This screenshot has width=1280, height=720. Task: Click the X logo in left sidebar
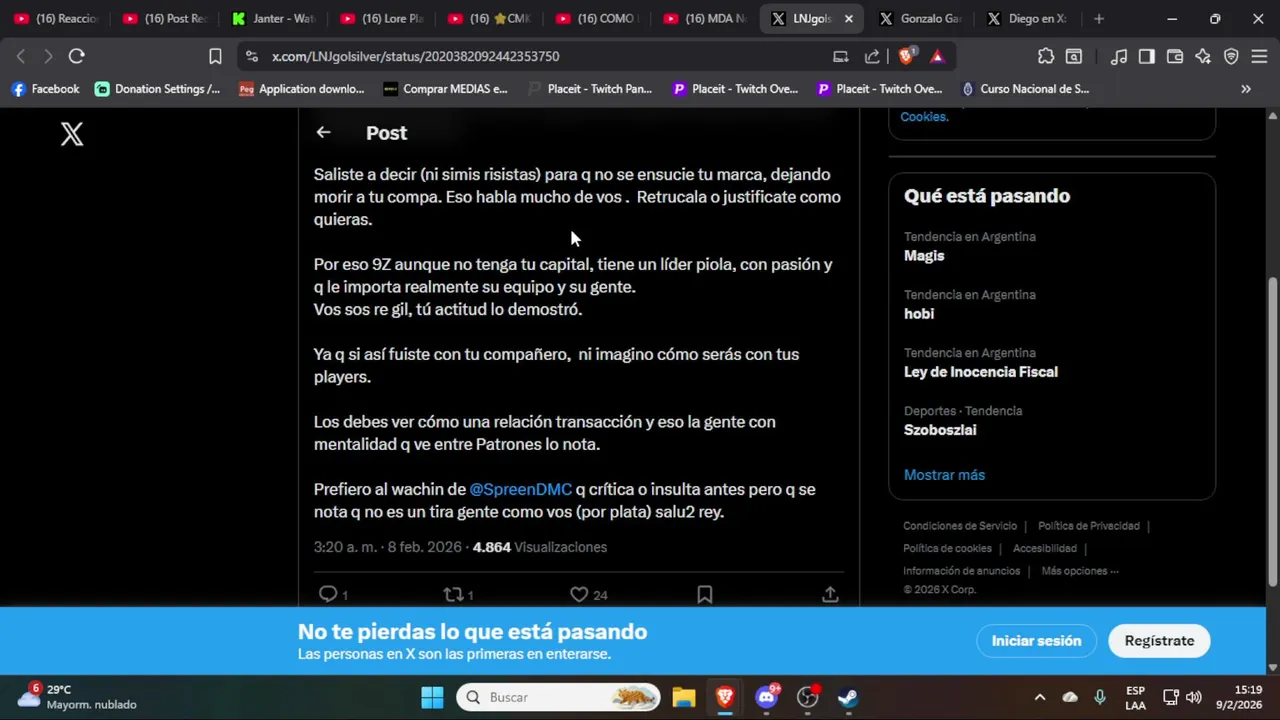(72, 134)
